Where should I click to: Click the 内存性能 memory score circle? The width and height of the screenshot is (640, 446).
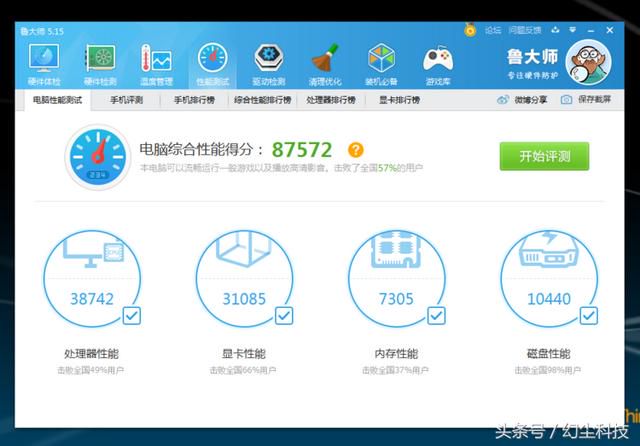pyautogui.click(x=396, y=279)
